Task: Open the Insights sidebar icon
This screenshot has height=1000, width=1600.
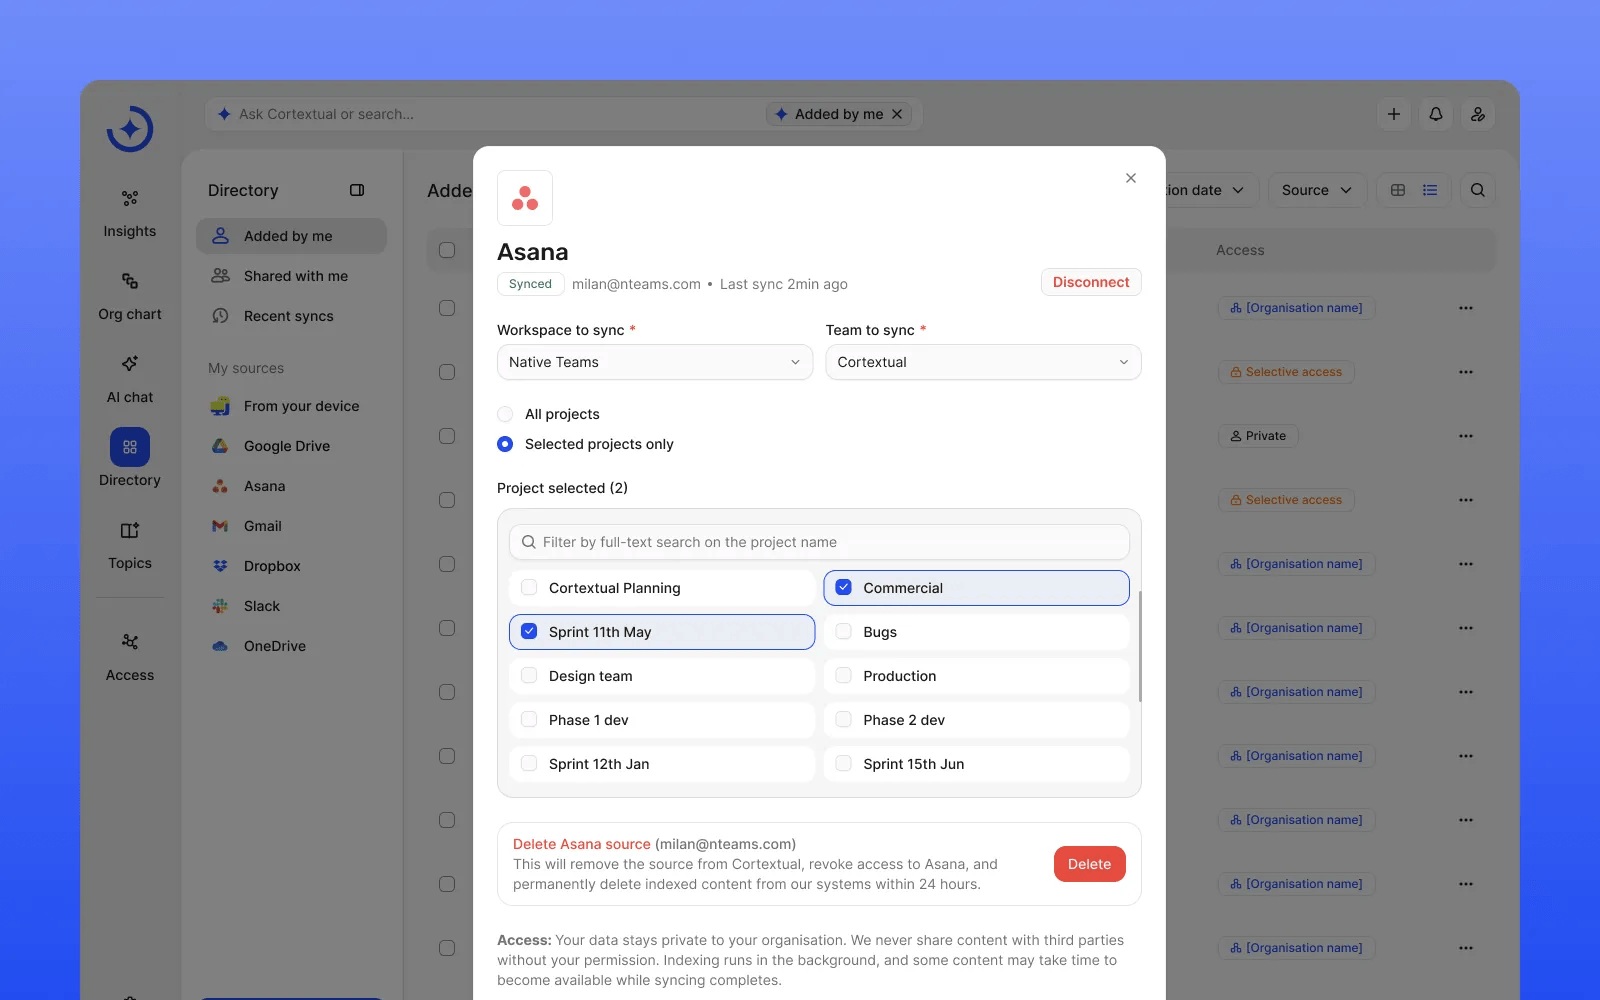Action: pos(130,198)
